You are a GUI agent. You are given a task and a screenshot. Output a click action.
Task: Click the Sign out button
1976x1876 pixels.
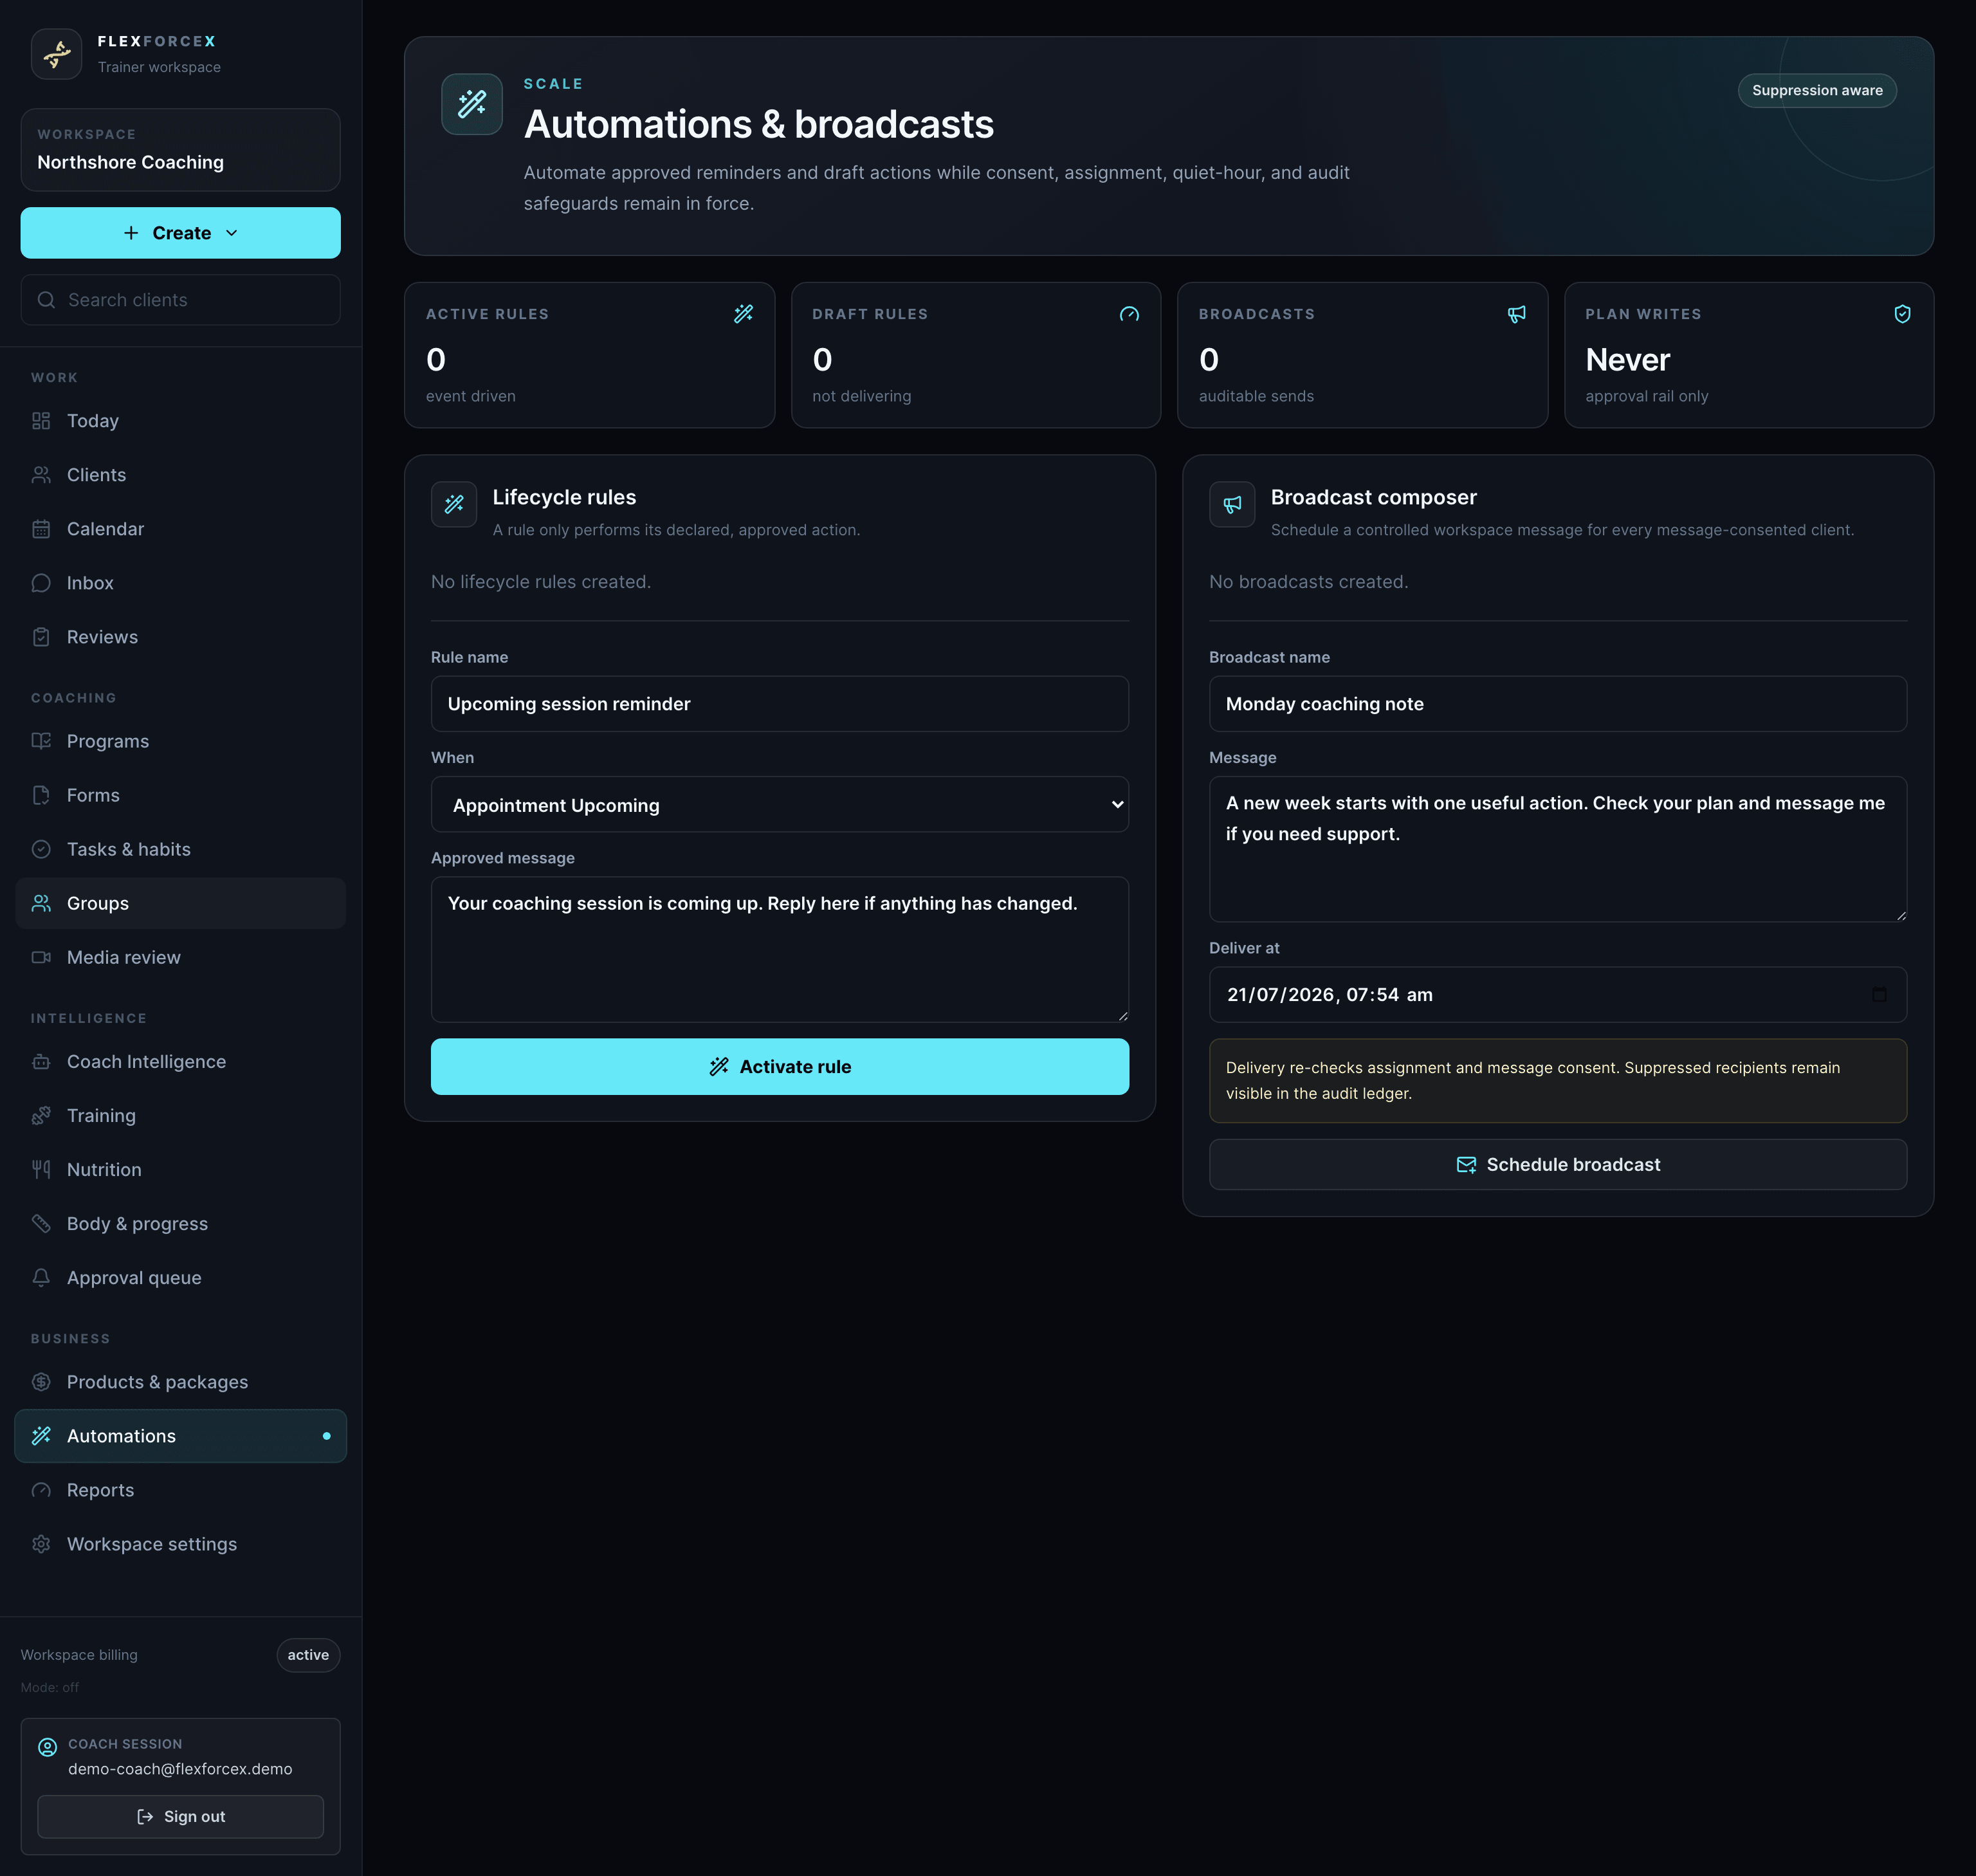click(x=181, y=1816)
